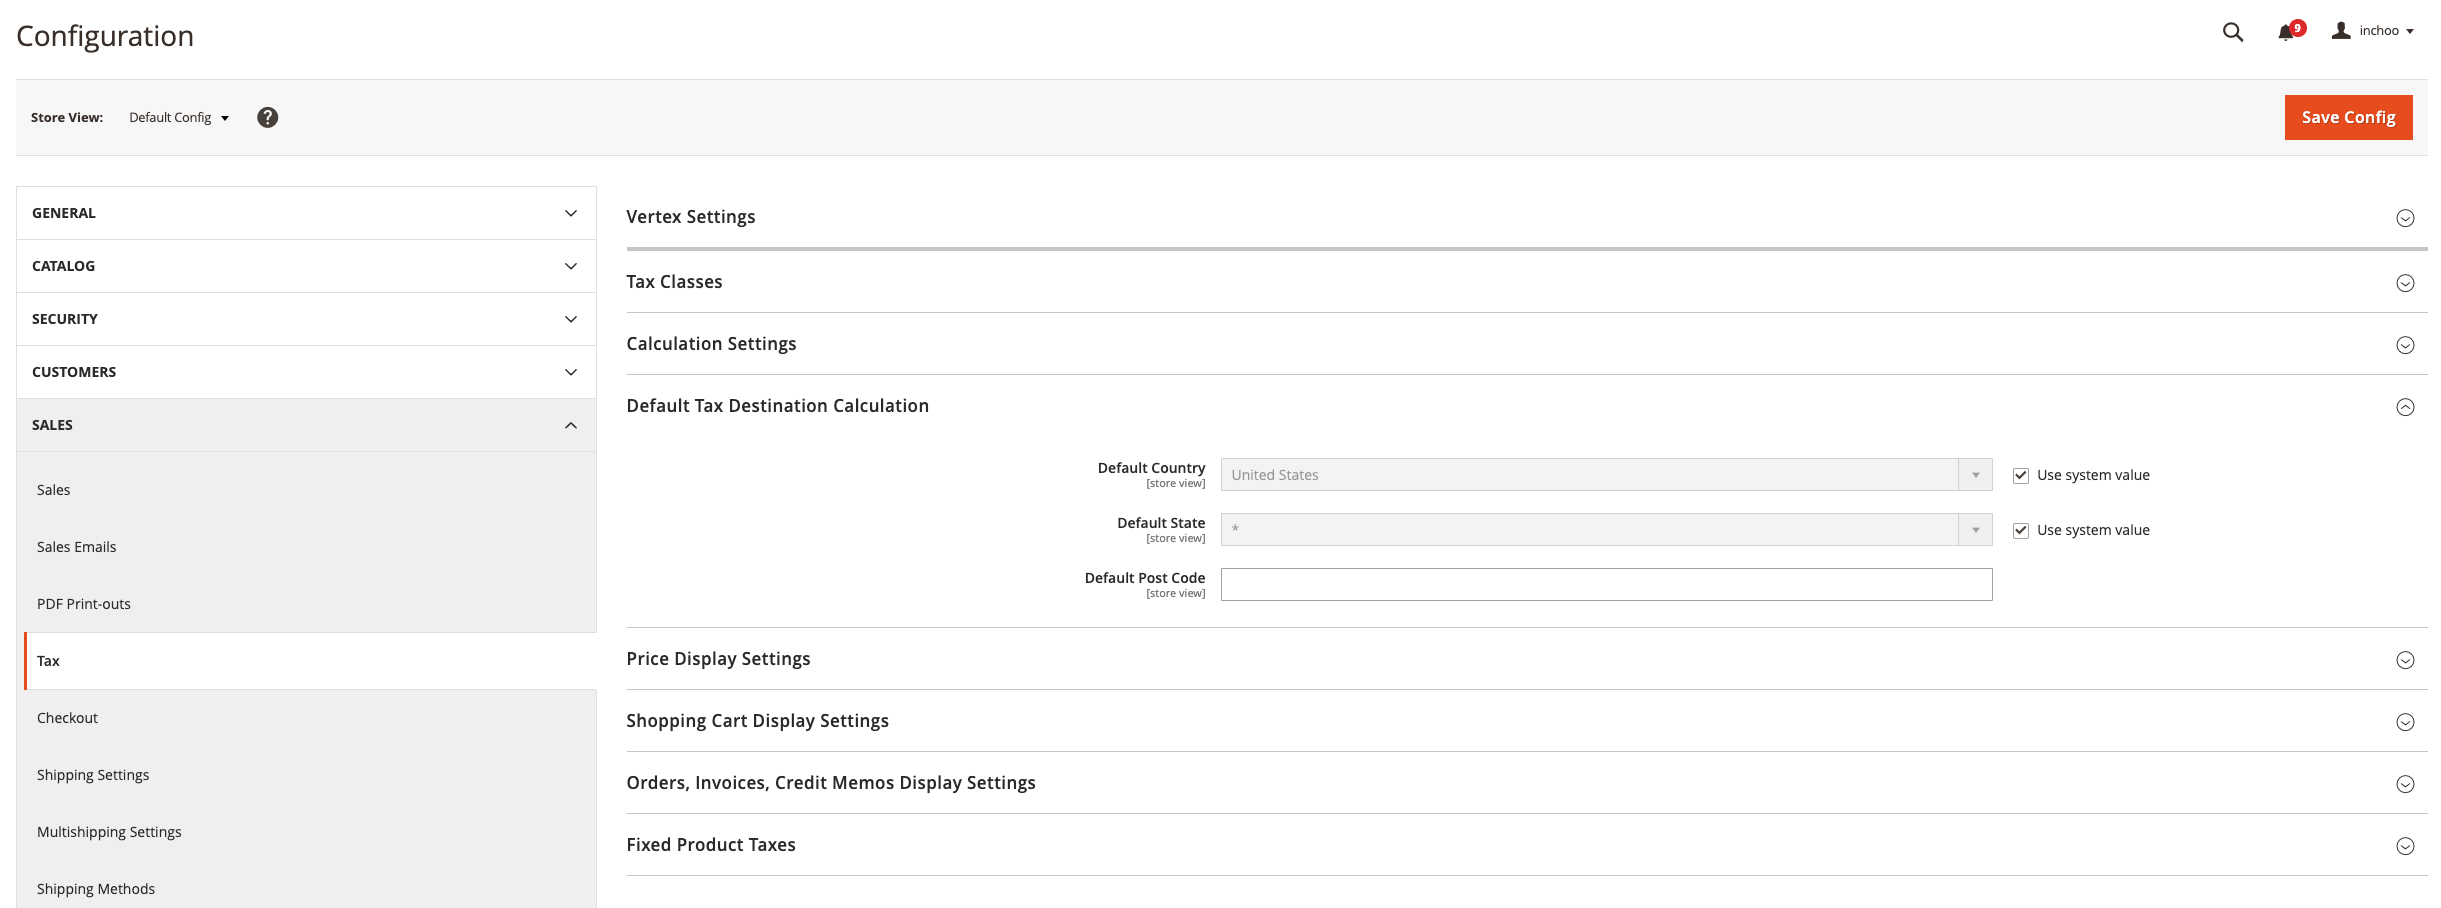
Task: Click the Default Post Code input field
Action: coord(1606,585)
